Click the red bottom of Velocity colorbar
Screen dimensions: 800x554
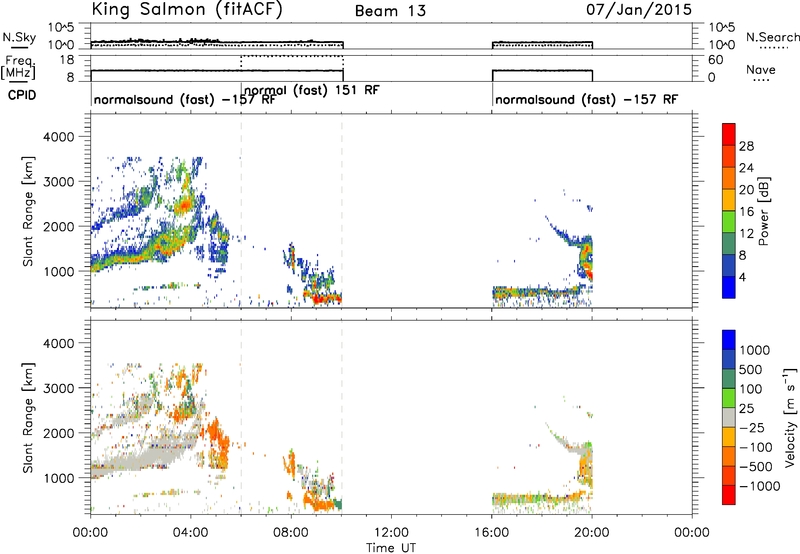(729, 495)
